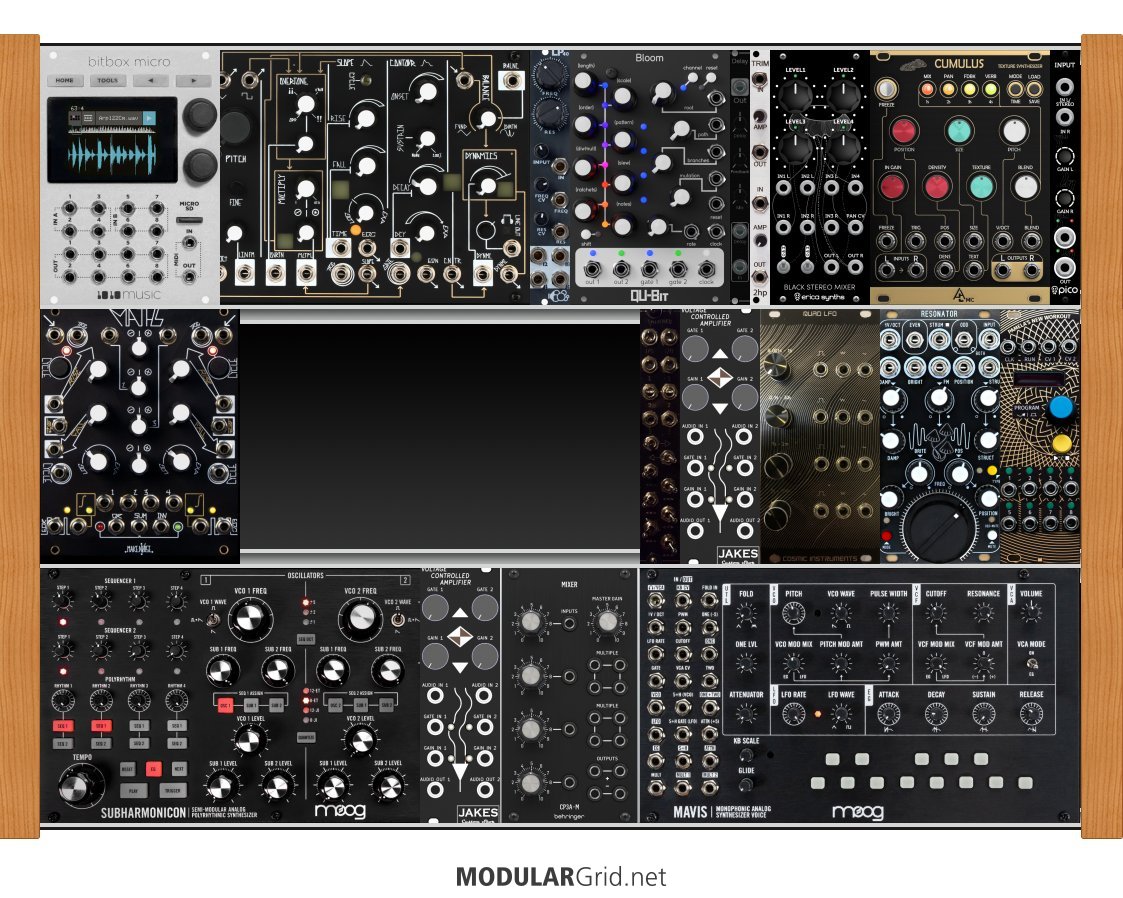Click the micro SD card slot on bitbox
Screen dimensions: 1123x898
[189, 220]
